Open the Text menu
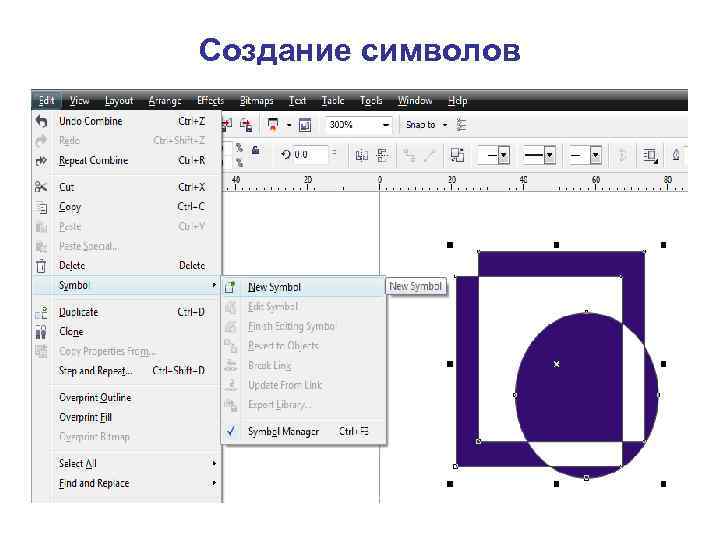Viewport: 720px width, 540px height. (297, 100)
